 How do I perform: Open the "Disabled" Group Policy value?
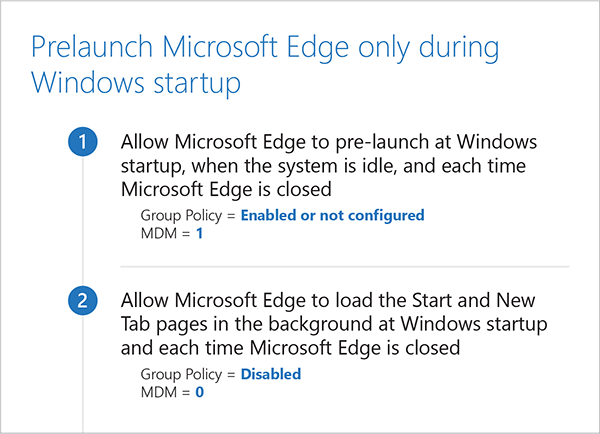pos(270,374)
